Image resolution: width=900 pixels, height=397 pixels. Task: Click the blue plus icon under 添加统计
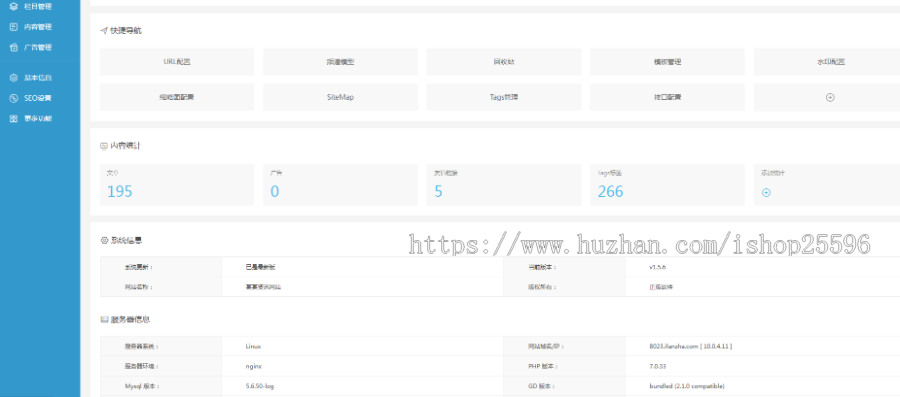[766, 193]
